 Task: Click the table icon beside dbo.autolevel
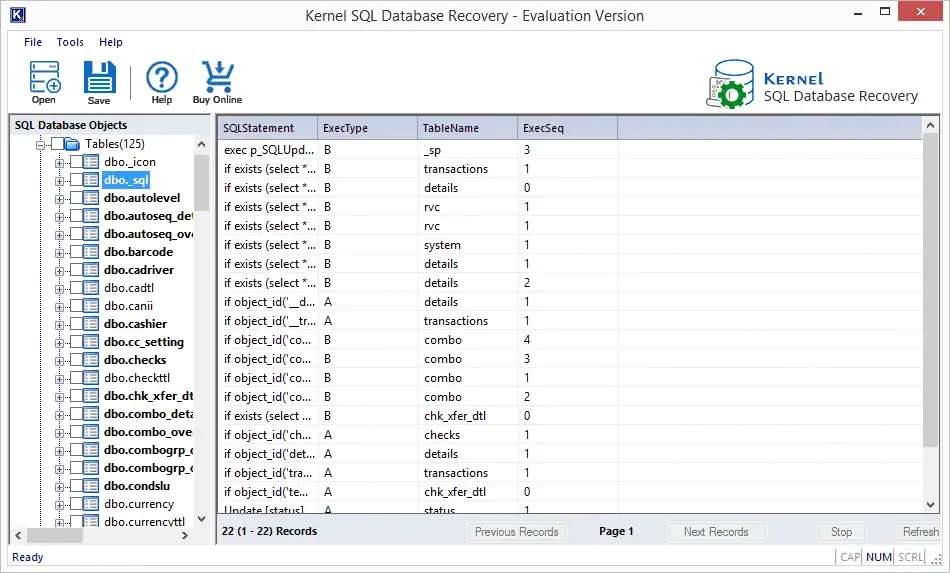point(91,198)
